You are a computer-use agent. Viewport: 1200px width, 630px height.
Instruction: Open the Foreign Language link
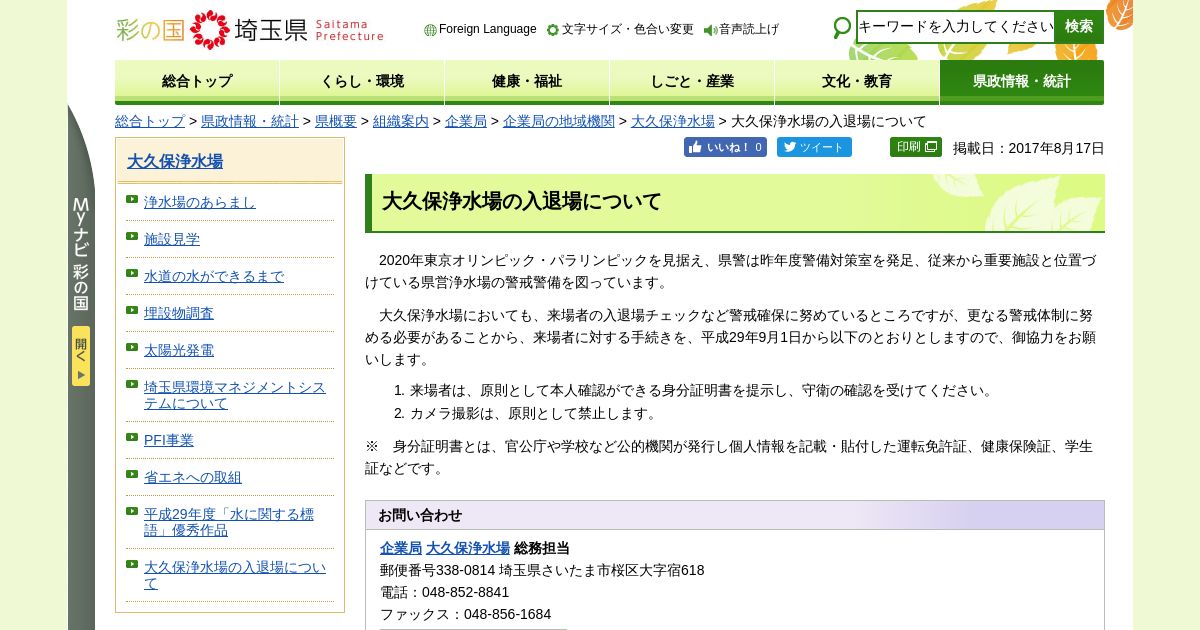[487, 29]
